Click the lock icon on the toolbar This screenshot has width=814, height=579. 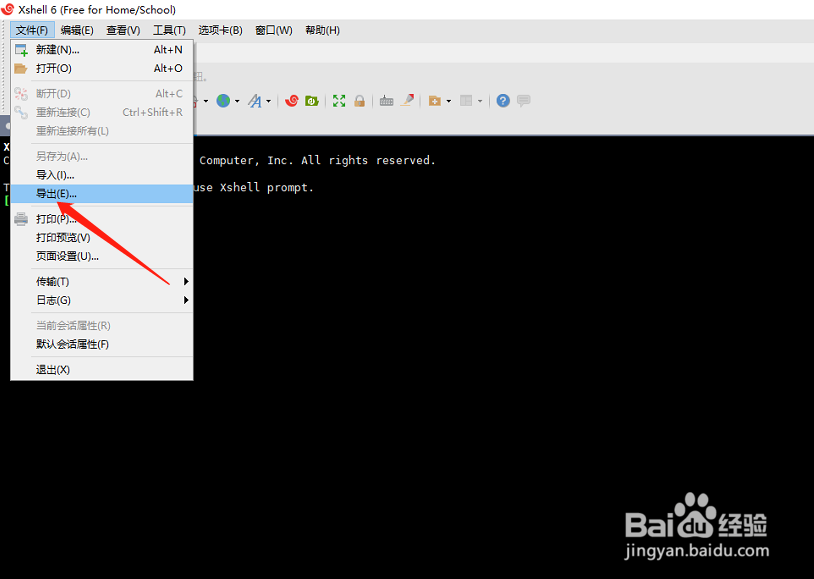(x=358, y=100)
